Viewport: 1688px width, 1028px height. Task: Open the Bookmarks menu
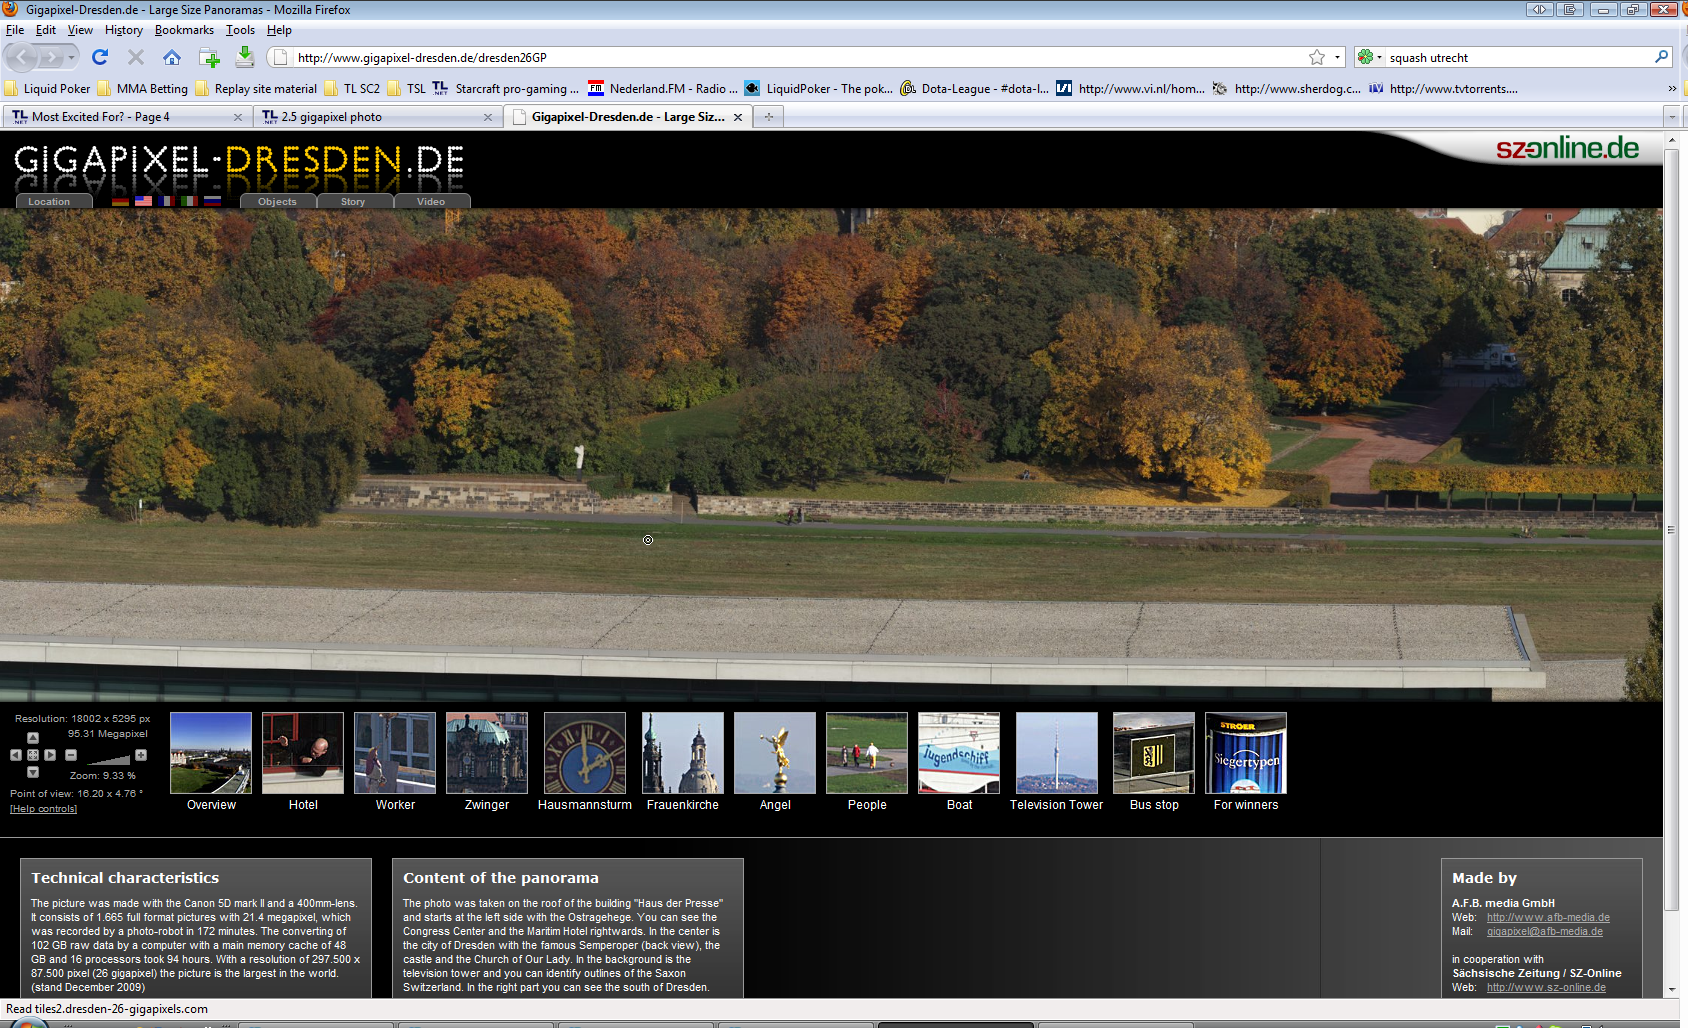click(x=184, y=30)
